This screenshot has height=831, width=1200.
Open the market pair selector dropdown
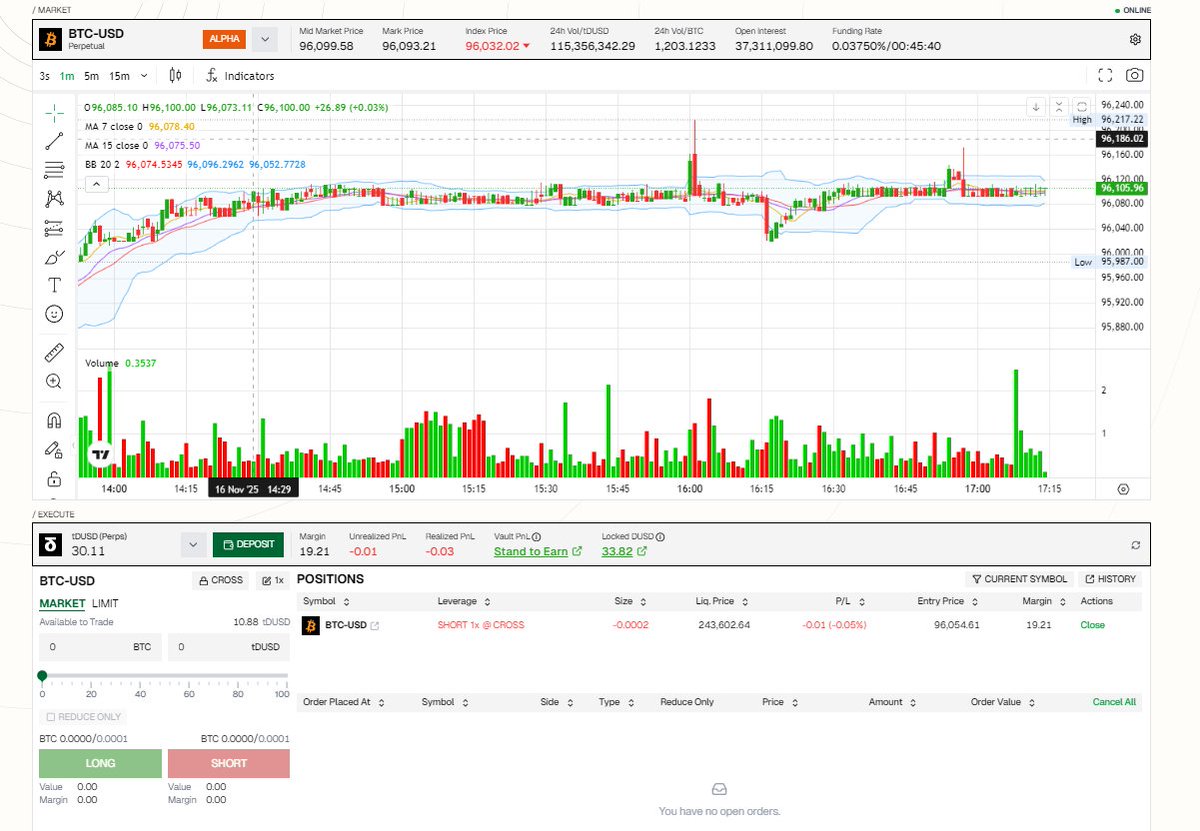(264, 40)
